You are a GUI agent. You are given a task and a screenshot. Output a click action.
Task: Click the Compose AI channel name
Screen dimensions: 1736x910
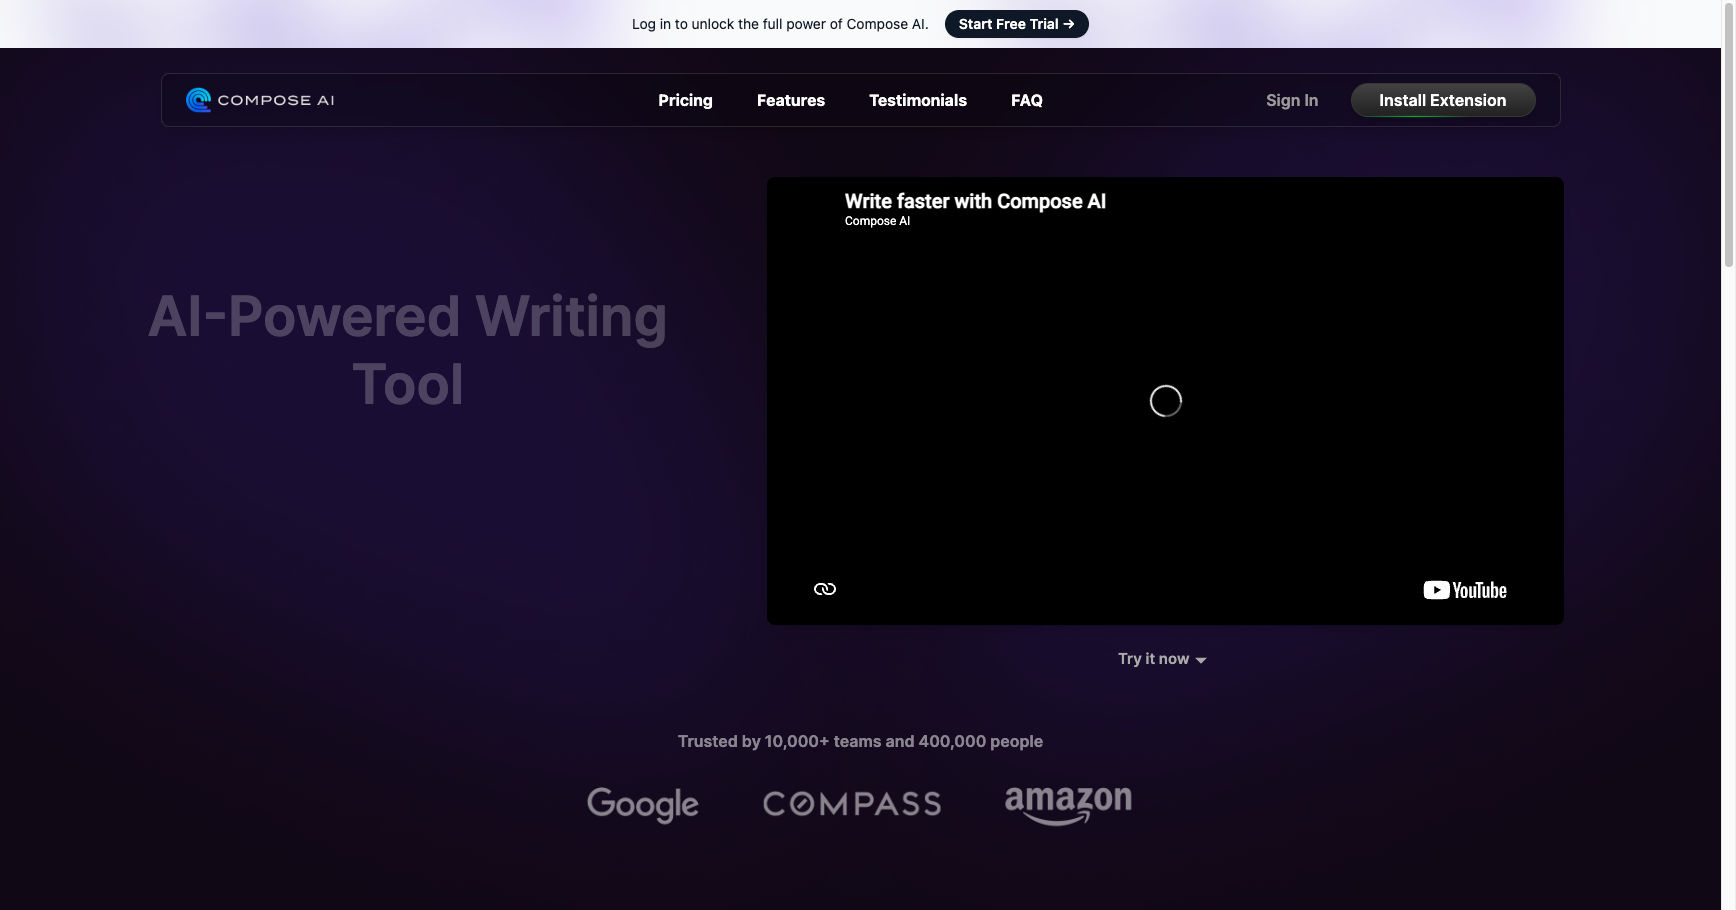877,221
